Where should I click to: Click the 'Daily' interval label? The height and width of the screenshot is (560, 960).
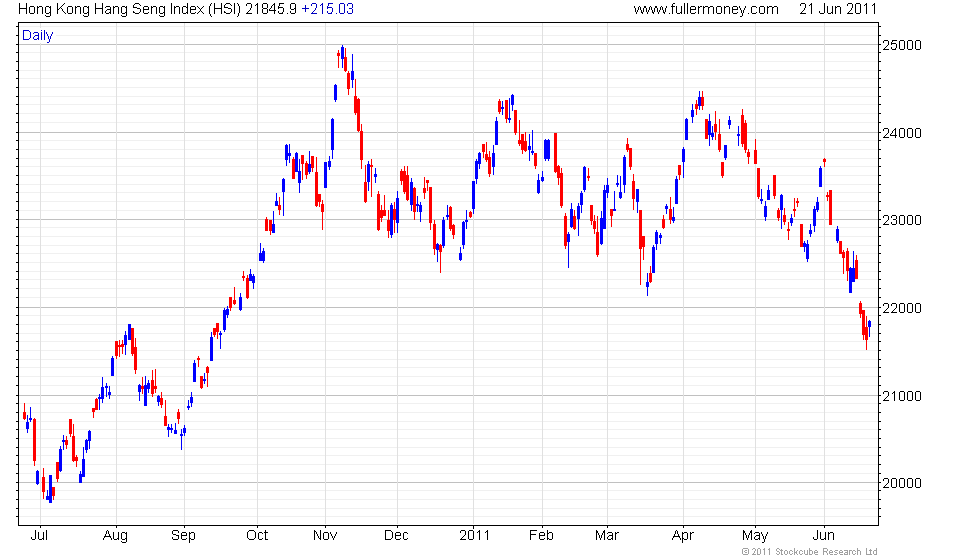37,35
